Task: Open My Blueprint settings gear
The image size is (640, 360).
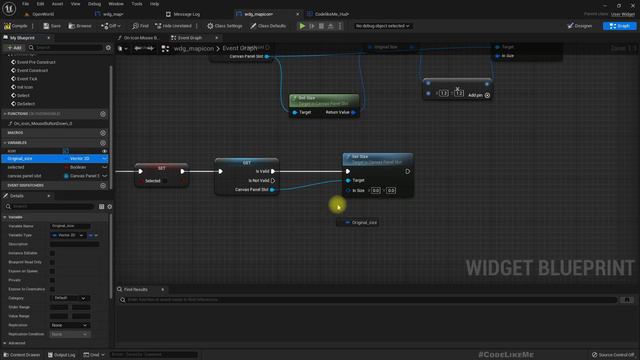Action: coord(108,47)
